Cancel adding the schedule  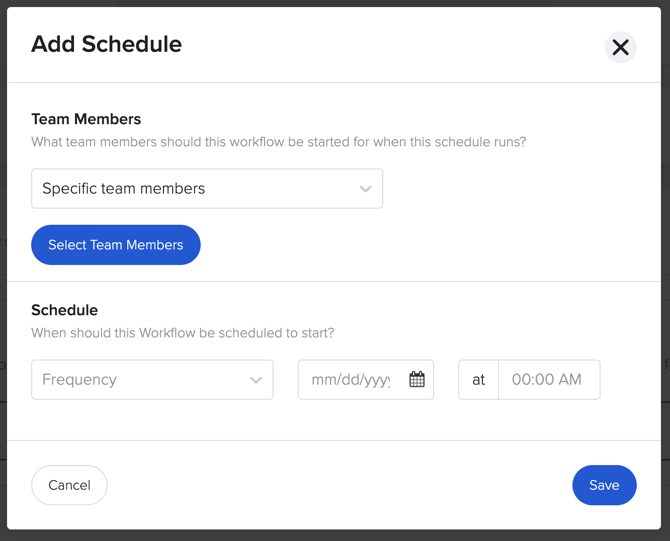tap(69, 485)
